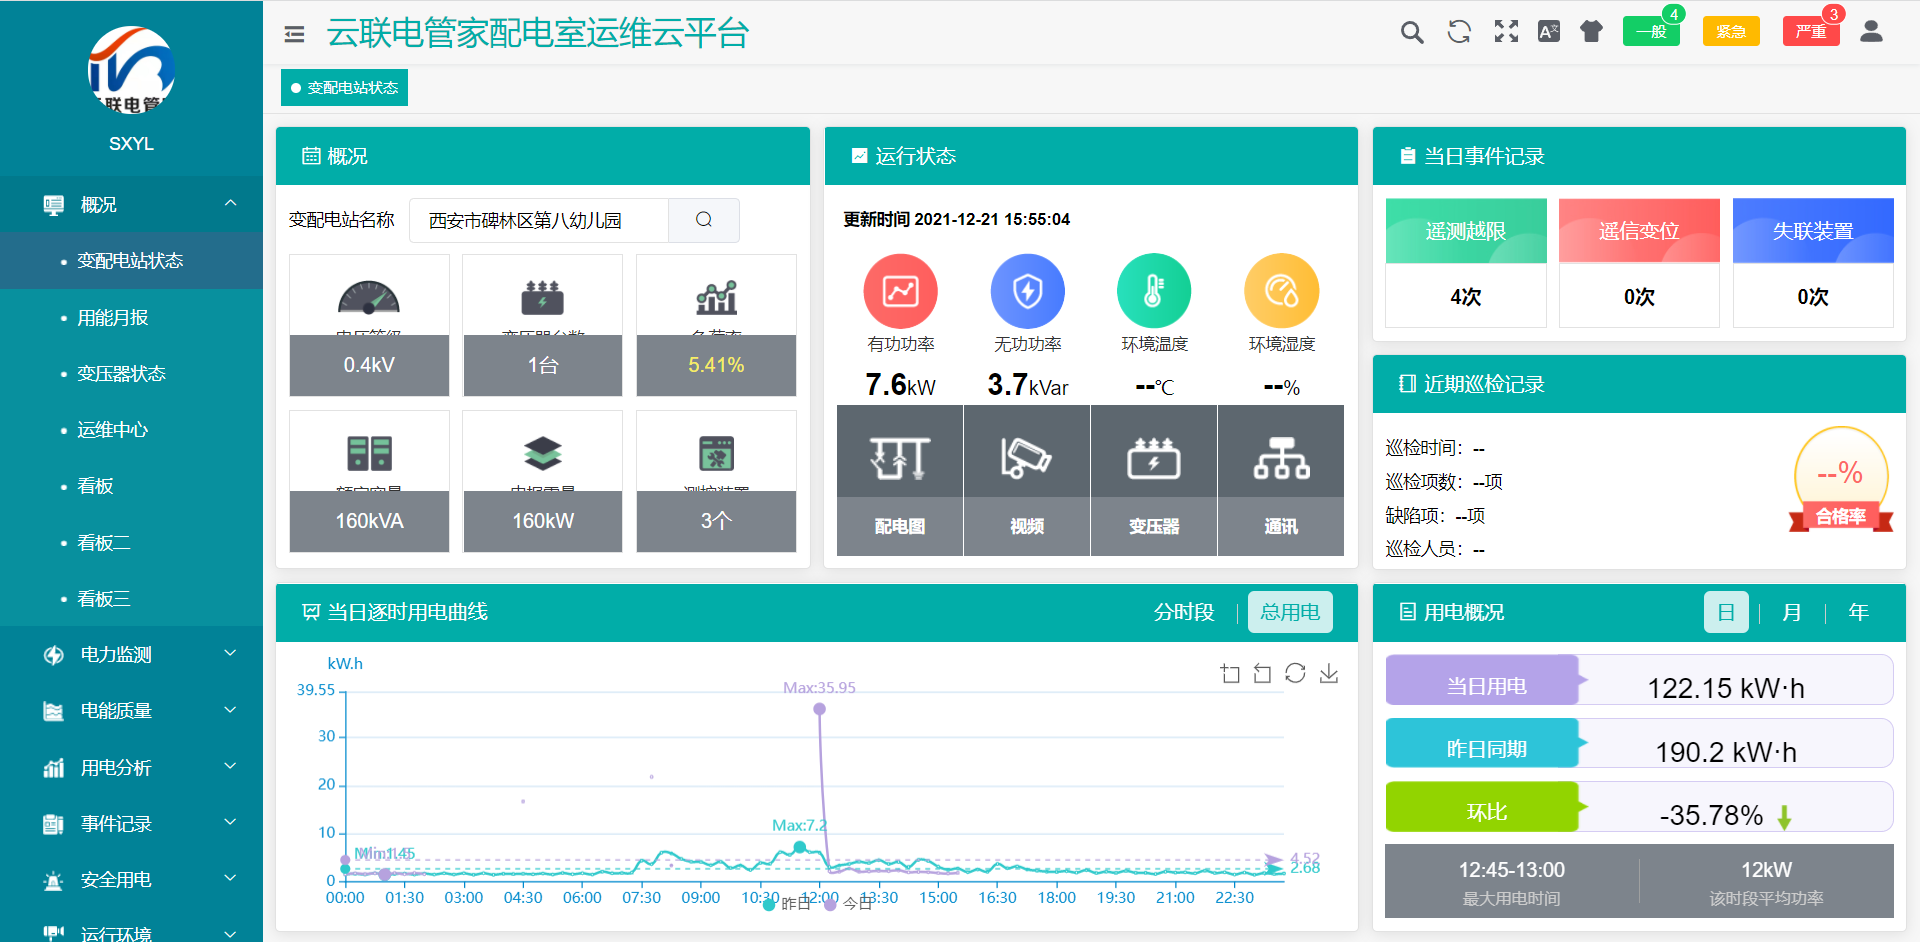Image resolution: width=1920 pixels, height=942 pixels.
Task: Open the 变压器状态 sidebar item
Action: click(x=117, y=373)
